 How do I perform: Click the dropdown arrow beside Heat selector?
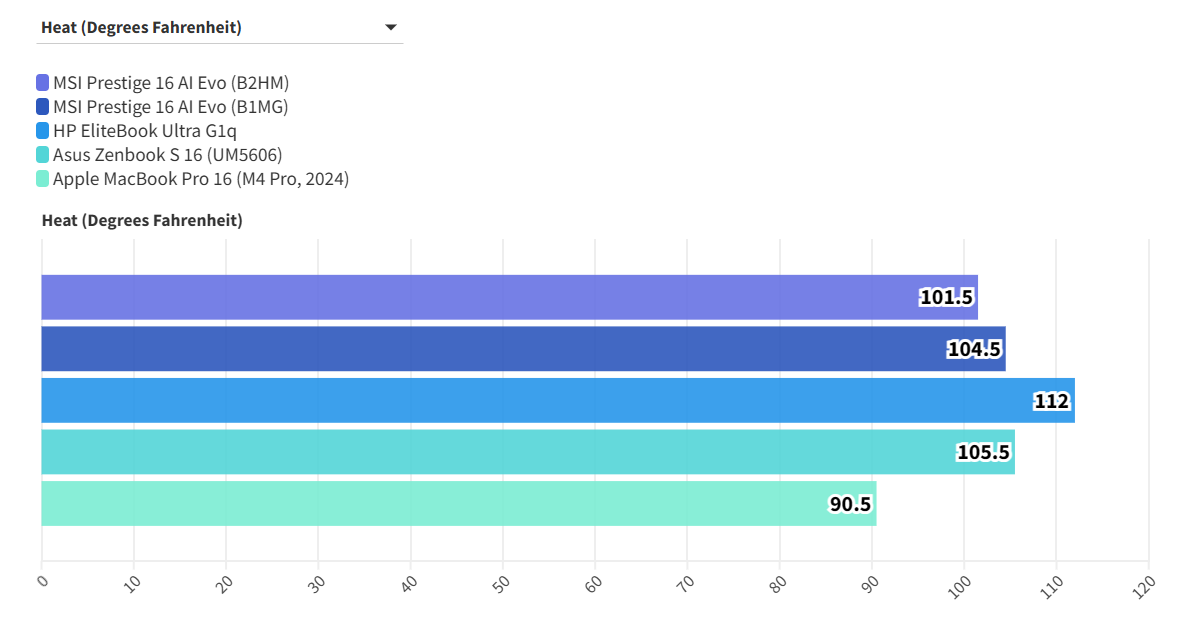tap(391, 28)
